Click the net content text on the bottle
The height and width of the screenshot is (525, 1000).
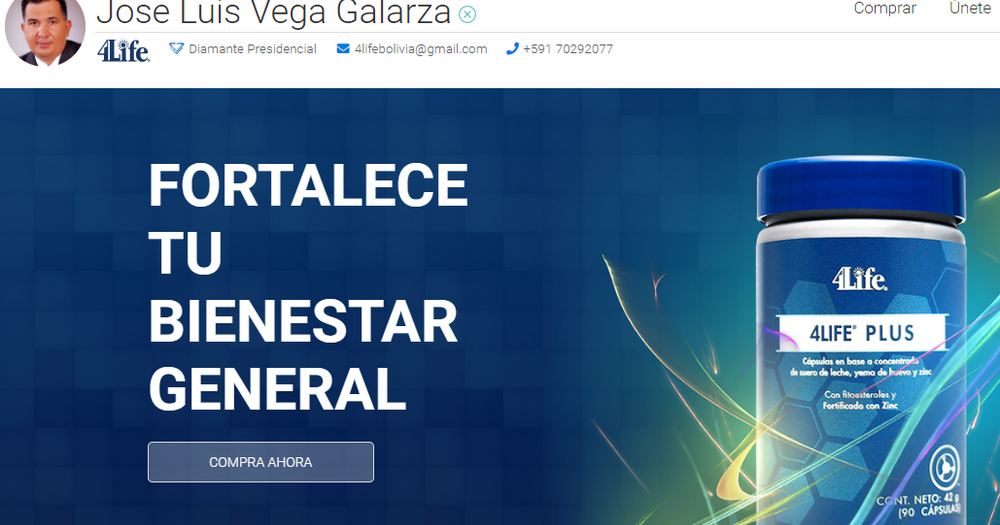[x=918, y=505]
